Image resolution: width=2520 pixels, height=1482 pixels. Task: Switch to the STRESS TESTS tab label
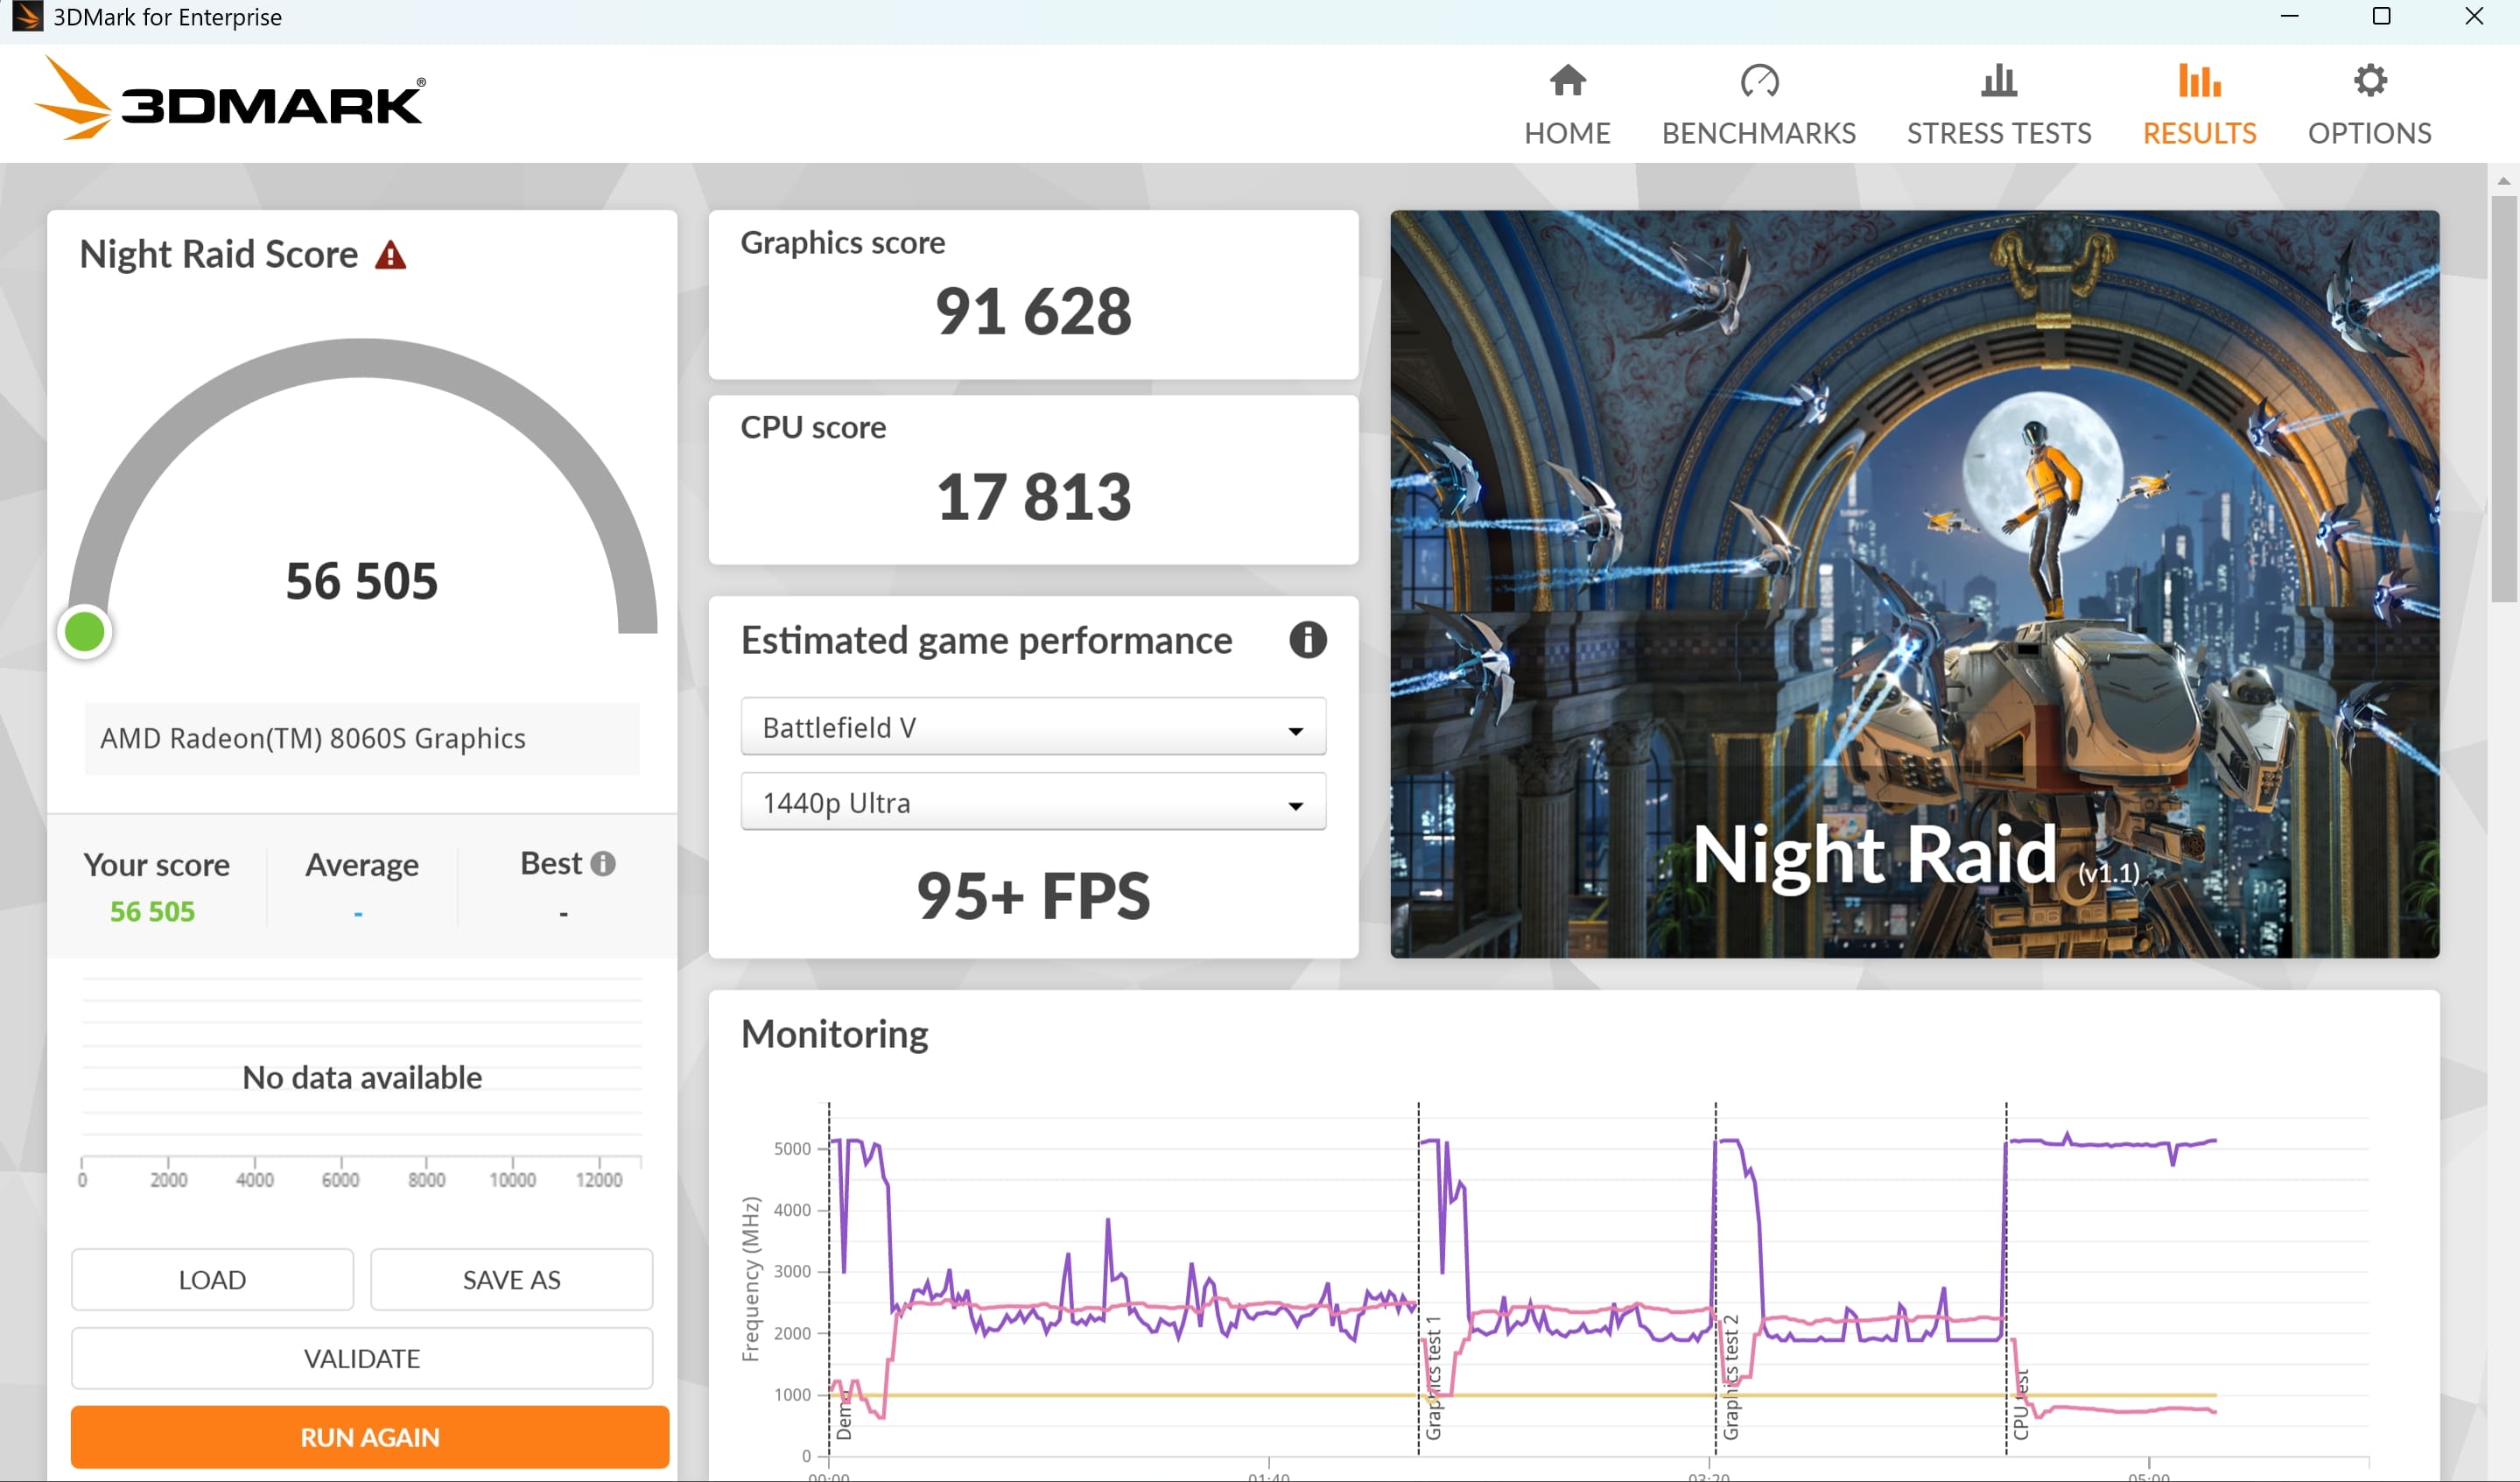1998,133
